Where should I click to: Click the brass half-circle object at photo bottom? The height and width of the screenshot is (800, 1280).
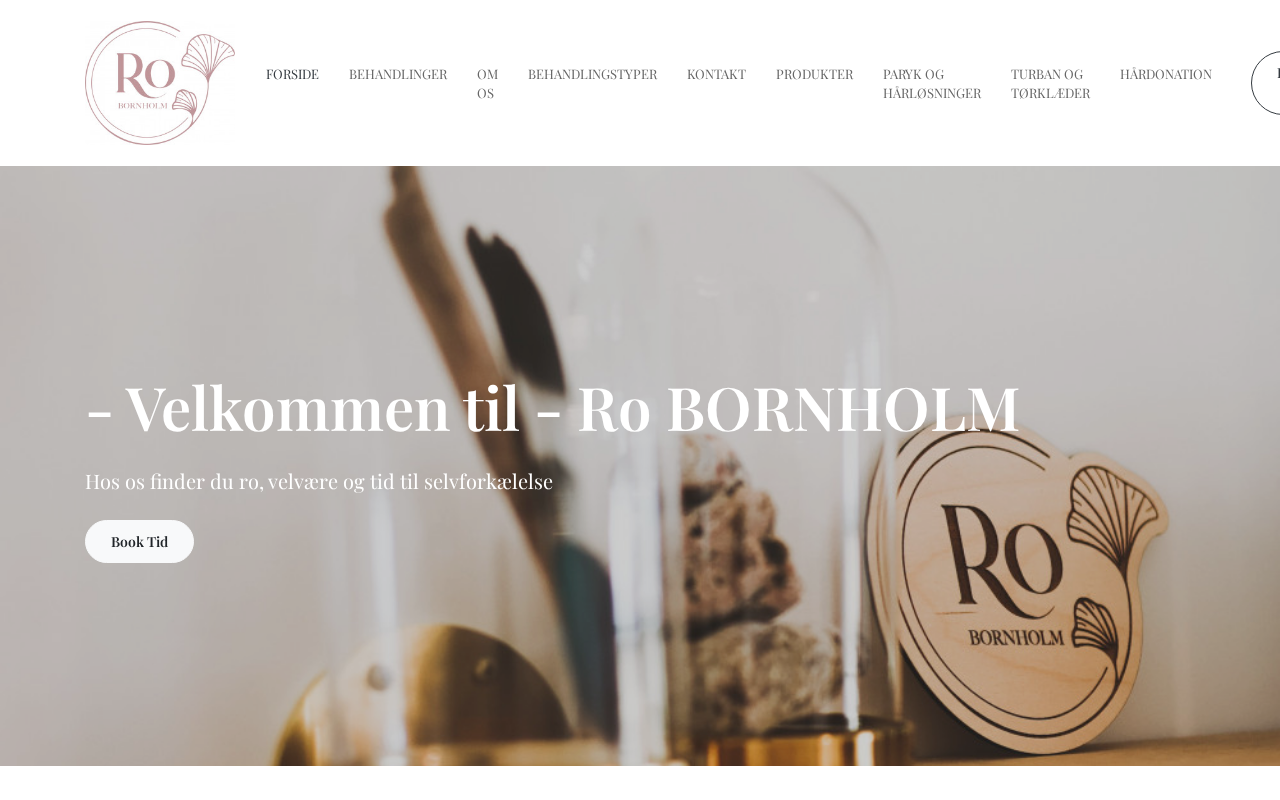click(x=440, y=700)
